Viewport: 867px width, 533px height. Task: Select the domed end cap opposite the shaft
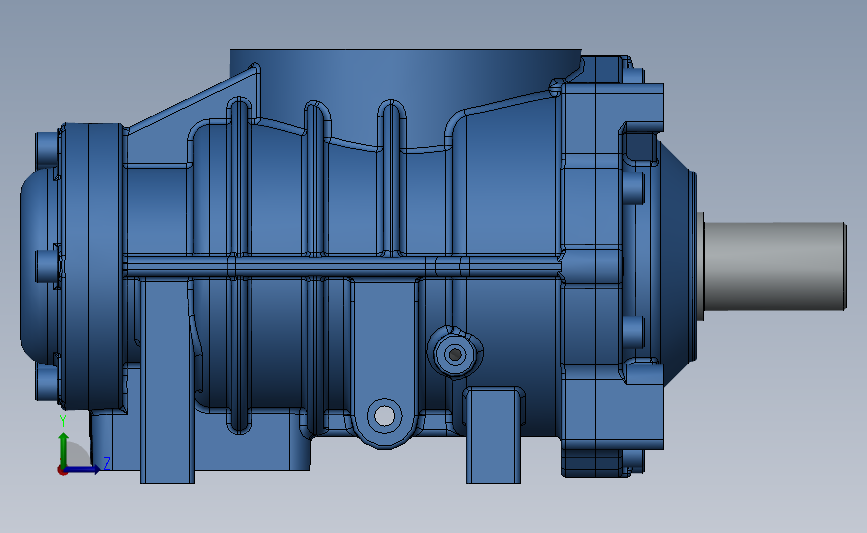coord(39,265)
